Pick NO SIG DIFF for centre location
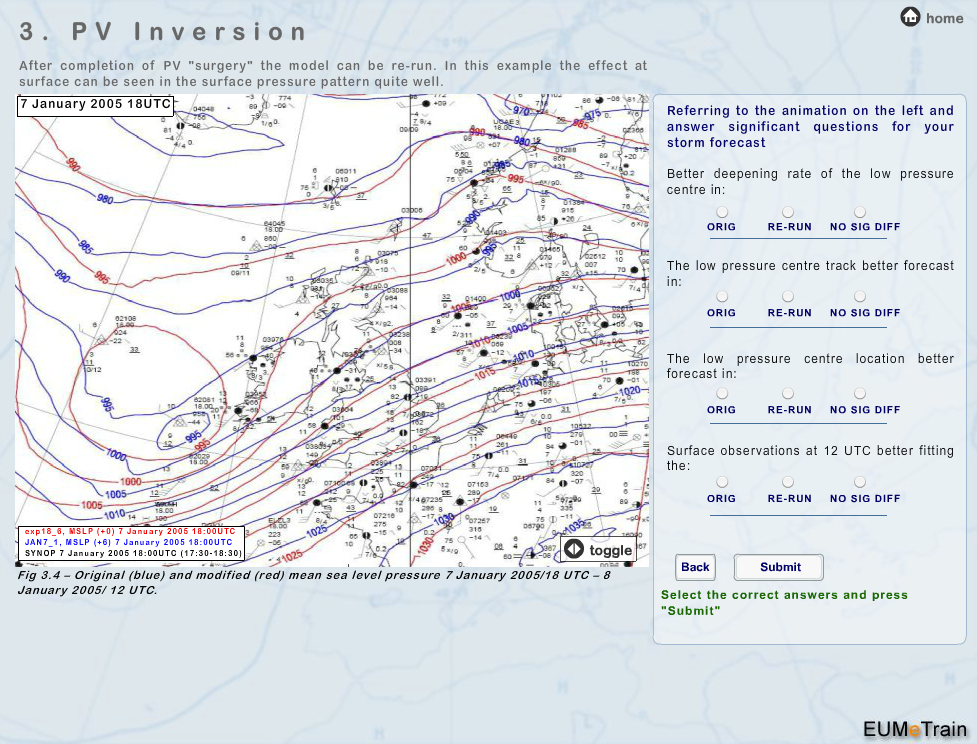 860,394
